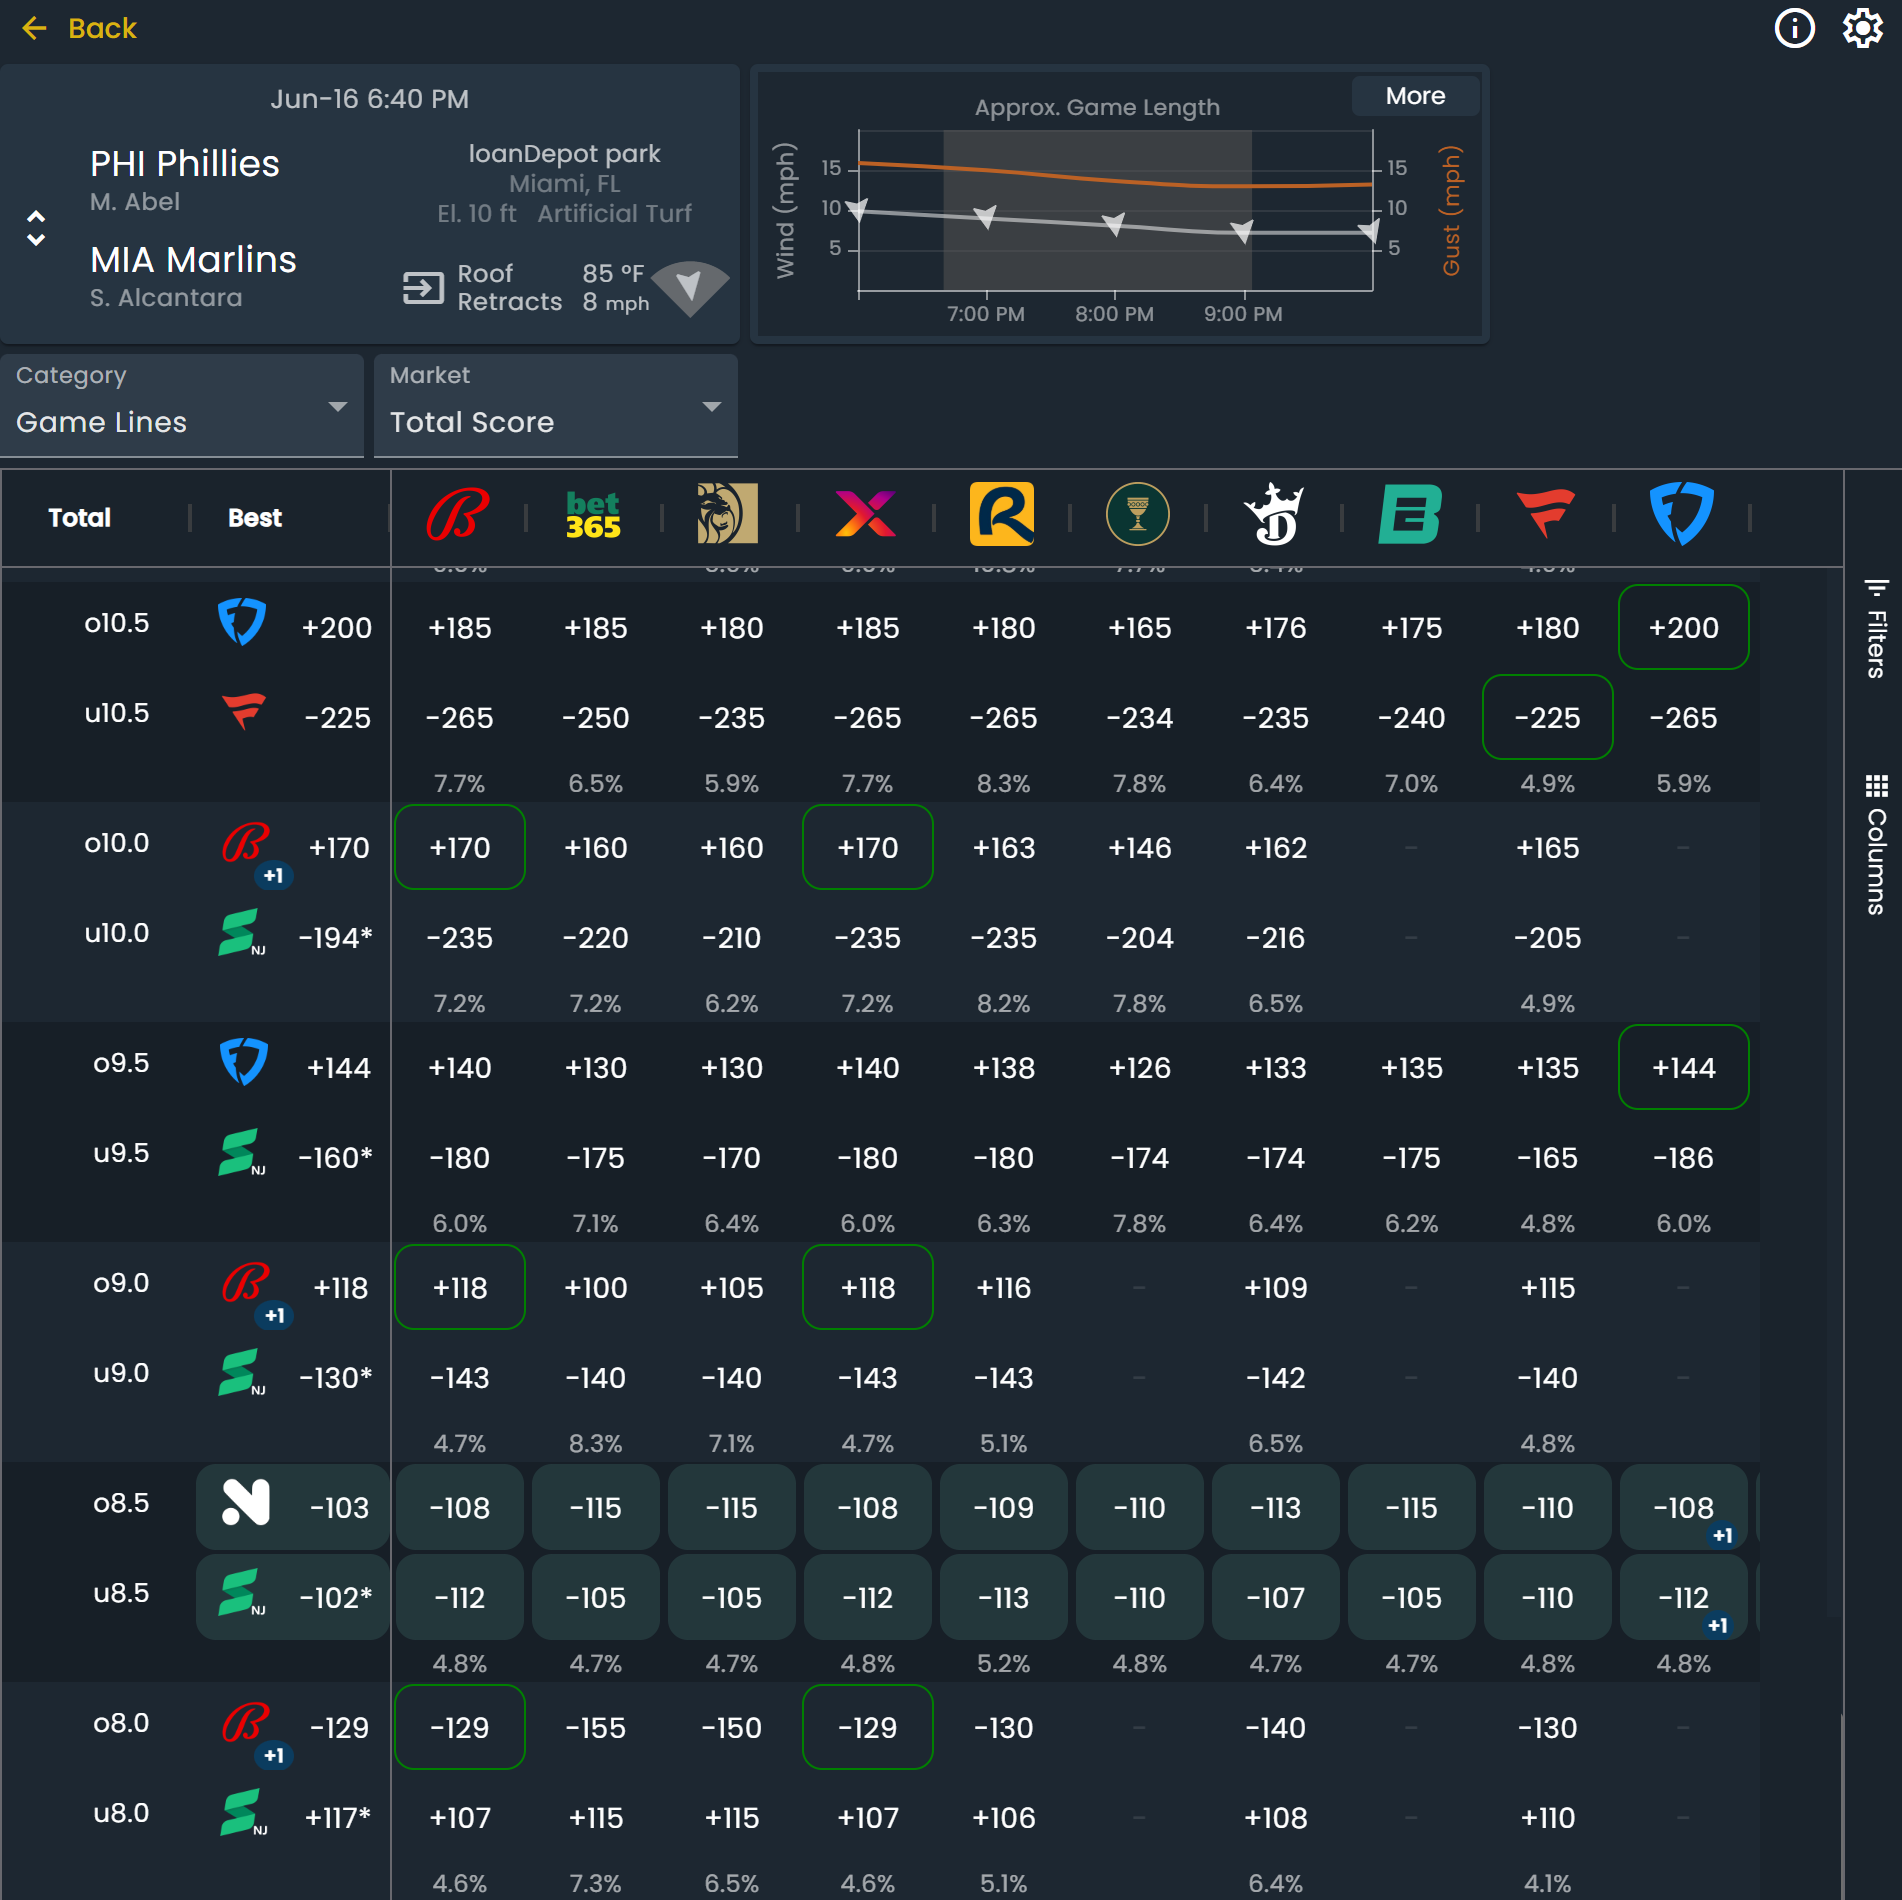Click the roof retracts icon
Screen dimensions: 1902x1900
423,288
